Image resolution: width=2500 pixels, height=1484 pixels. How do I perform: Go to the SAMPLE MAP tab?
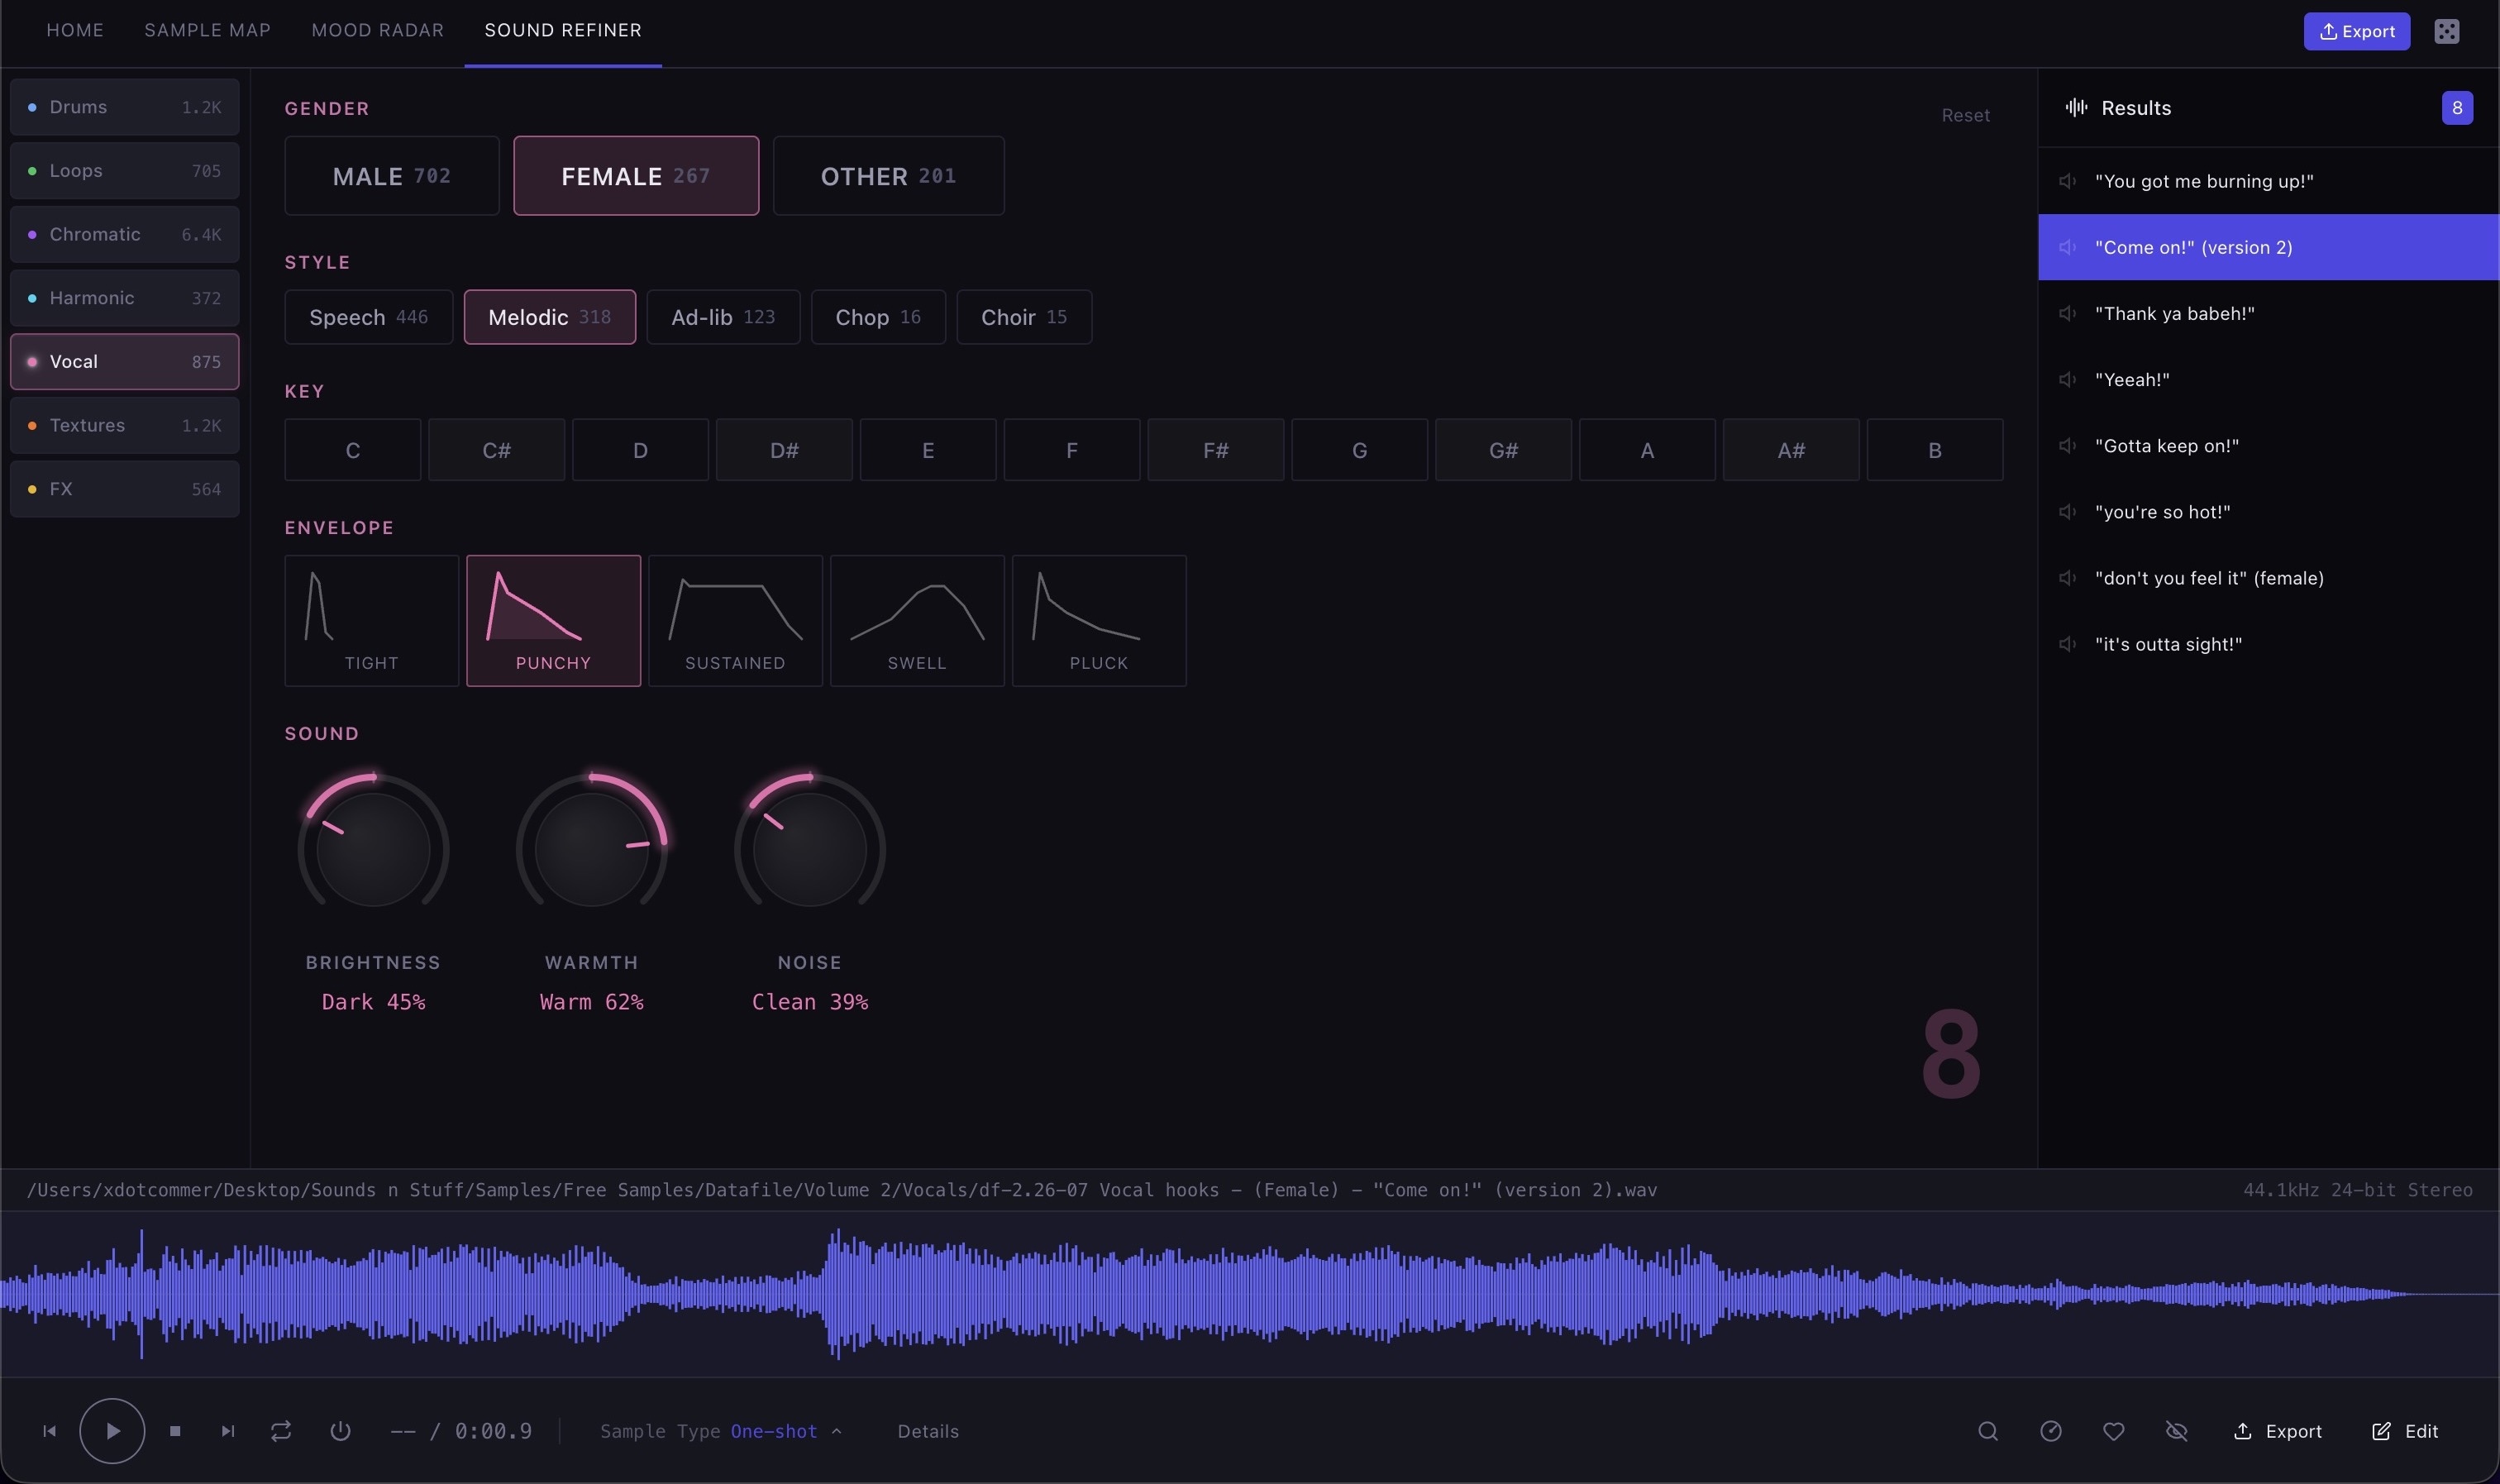point(206,30)
